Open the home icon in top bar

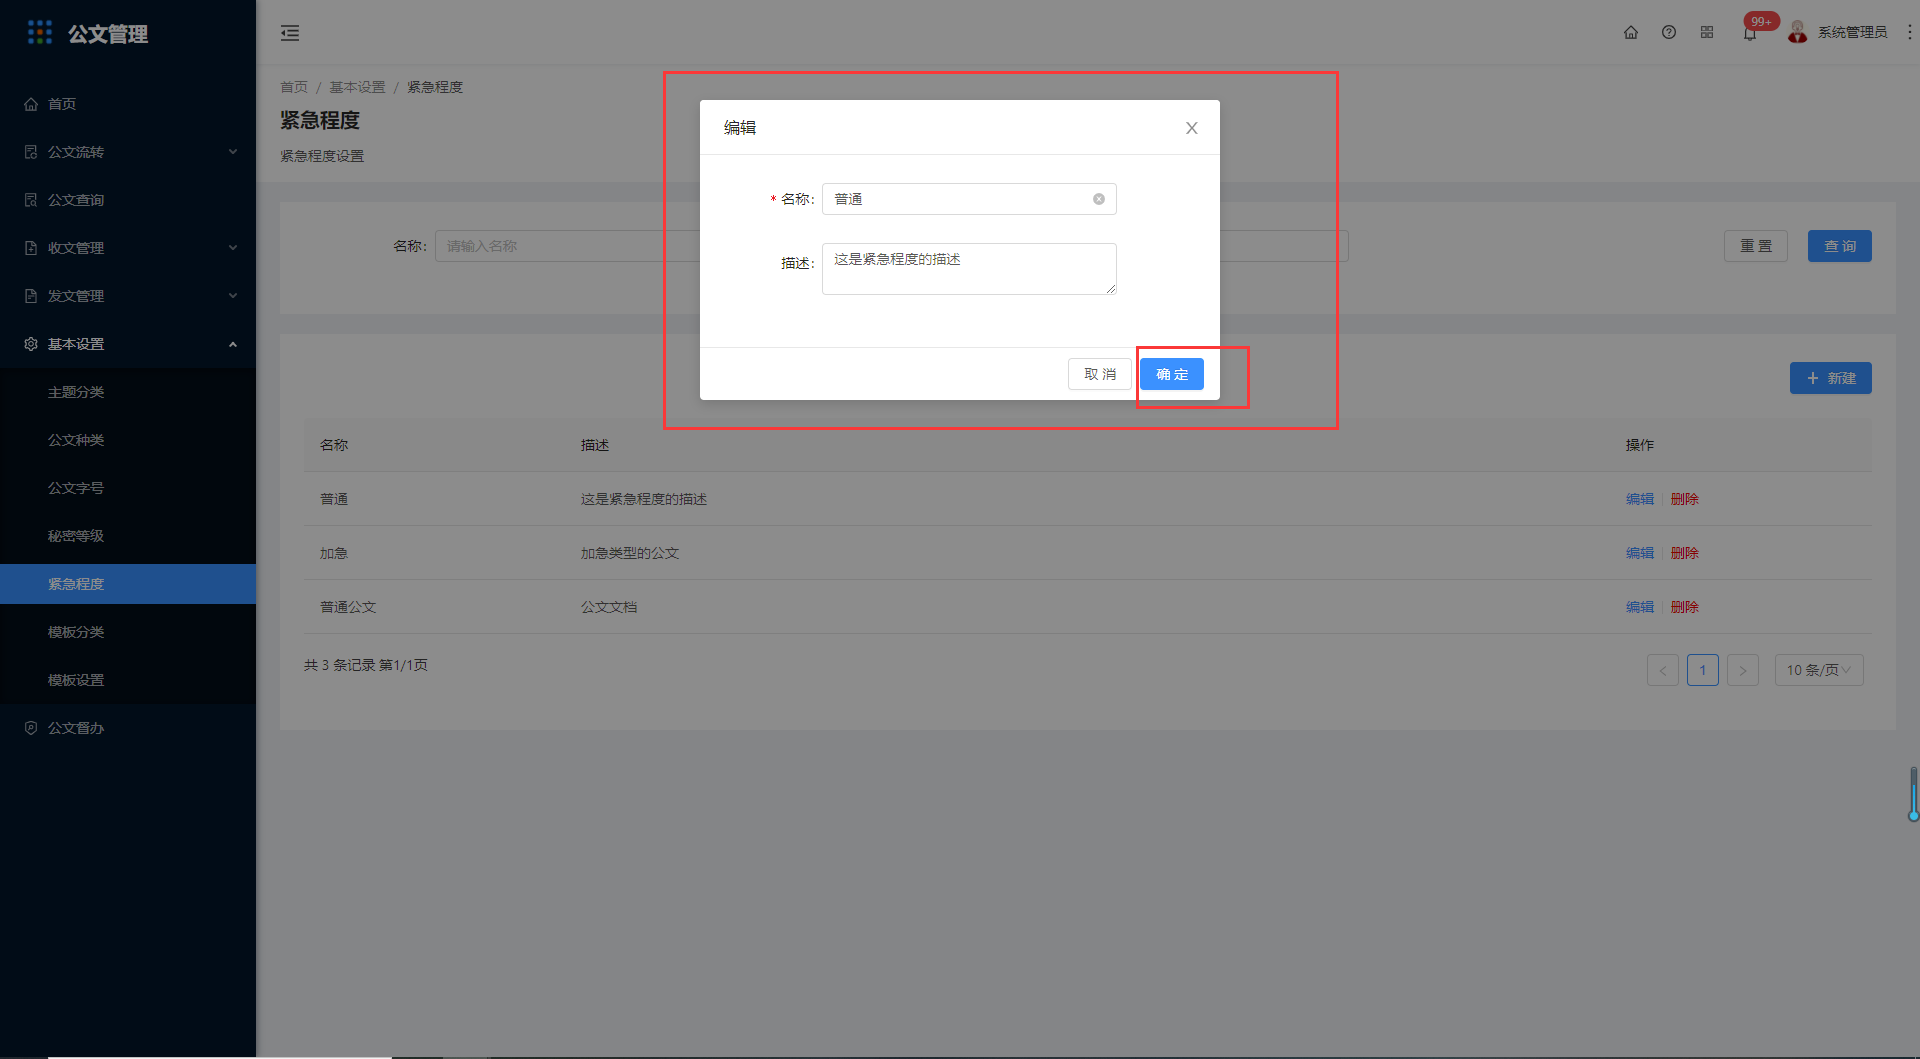point(1631,32)
